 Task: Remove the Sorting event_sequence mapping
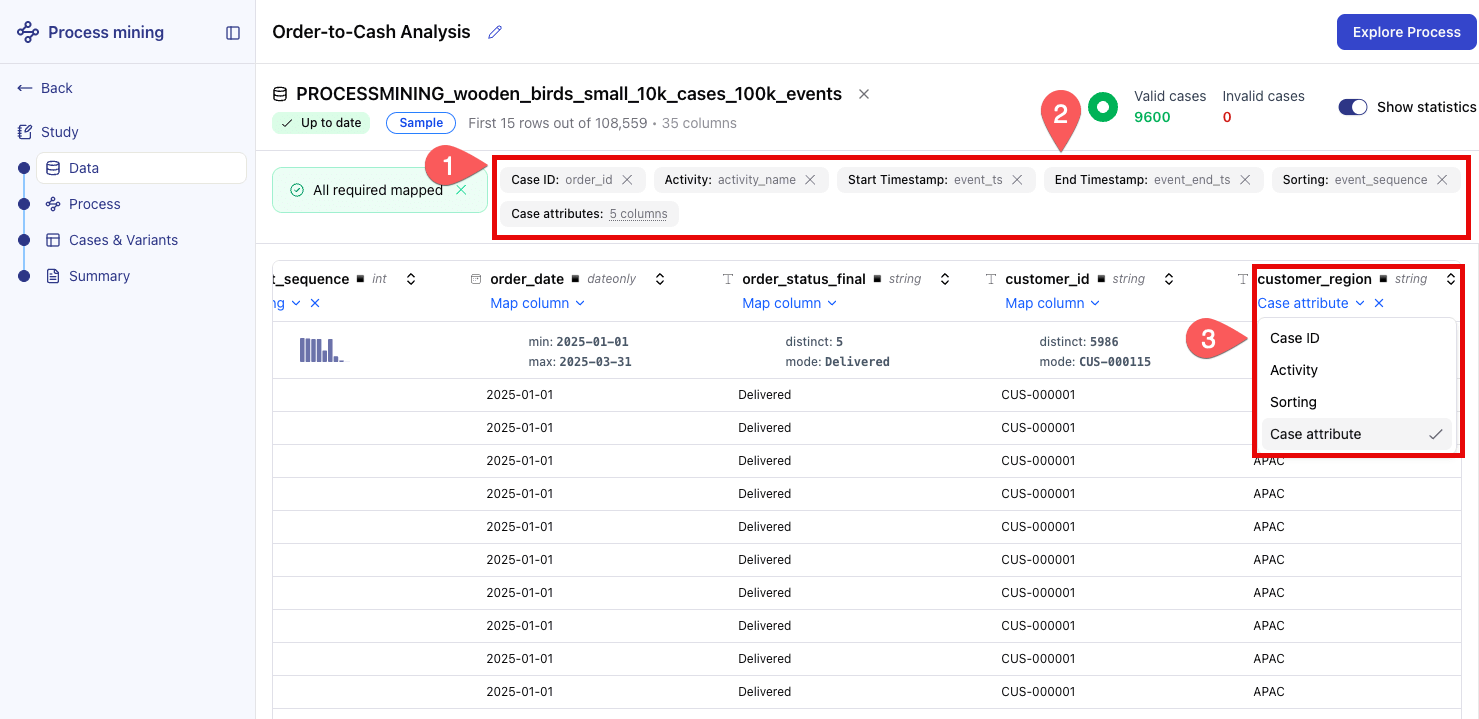[1442, 180]
